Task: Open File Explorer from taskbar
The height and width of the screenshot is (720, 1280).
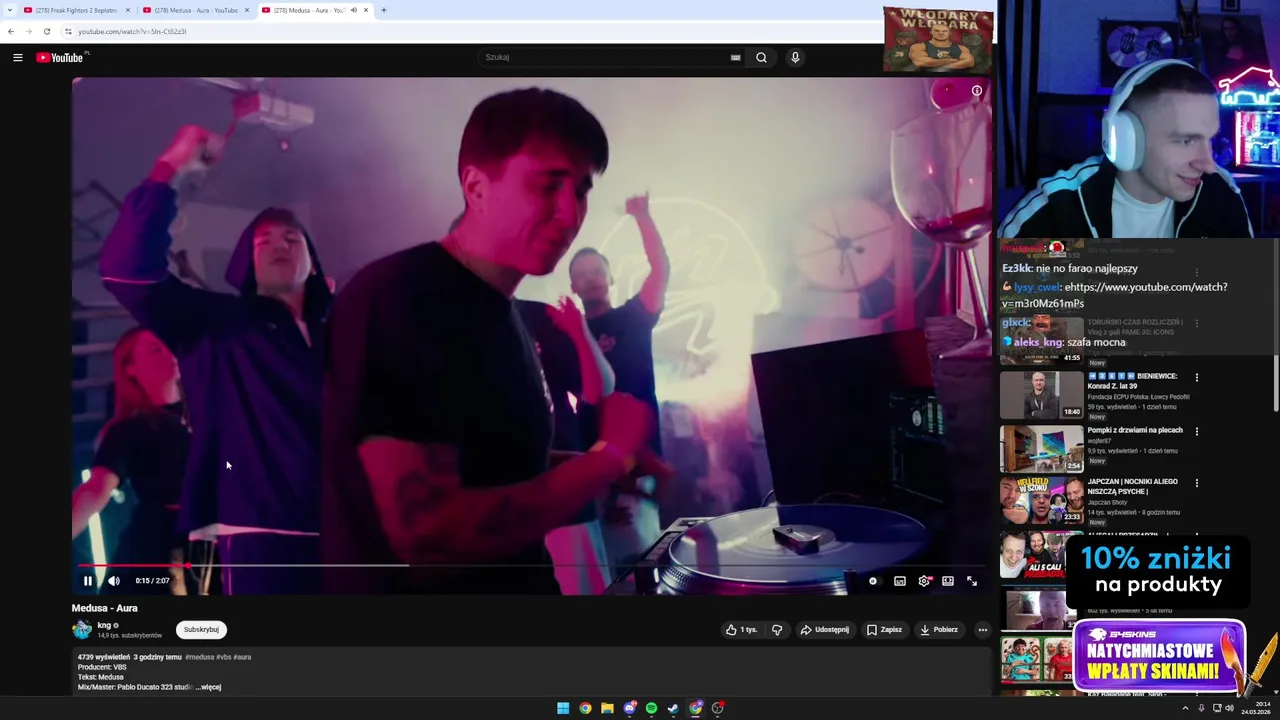Action: (x=607, y=708)
